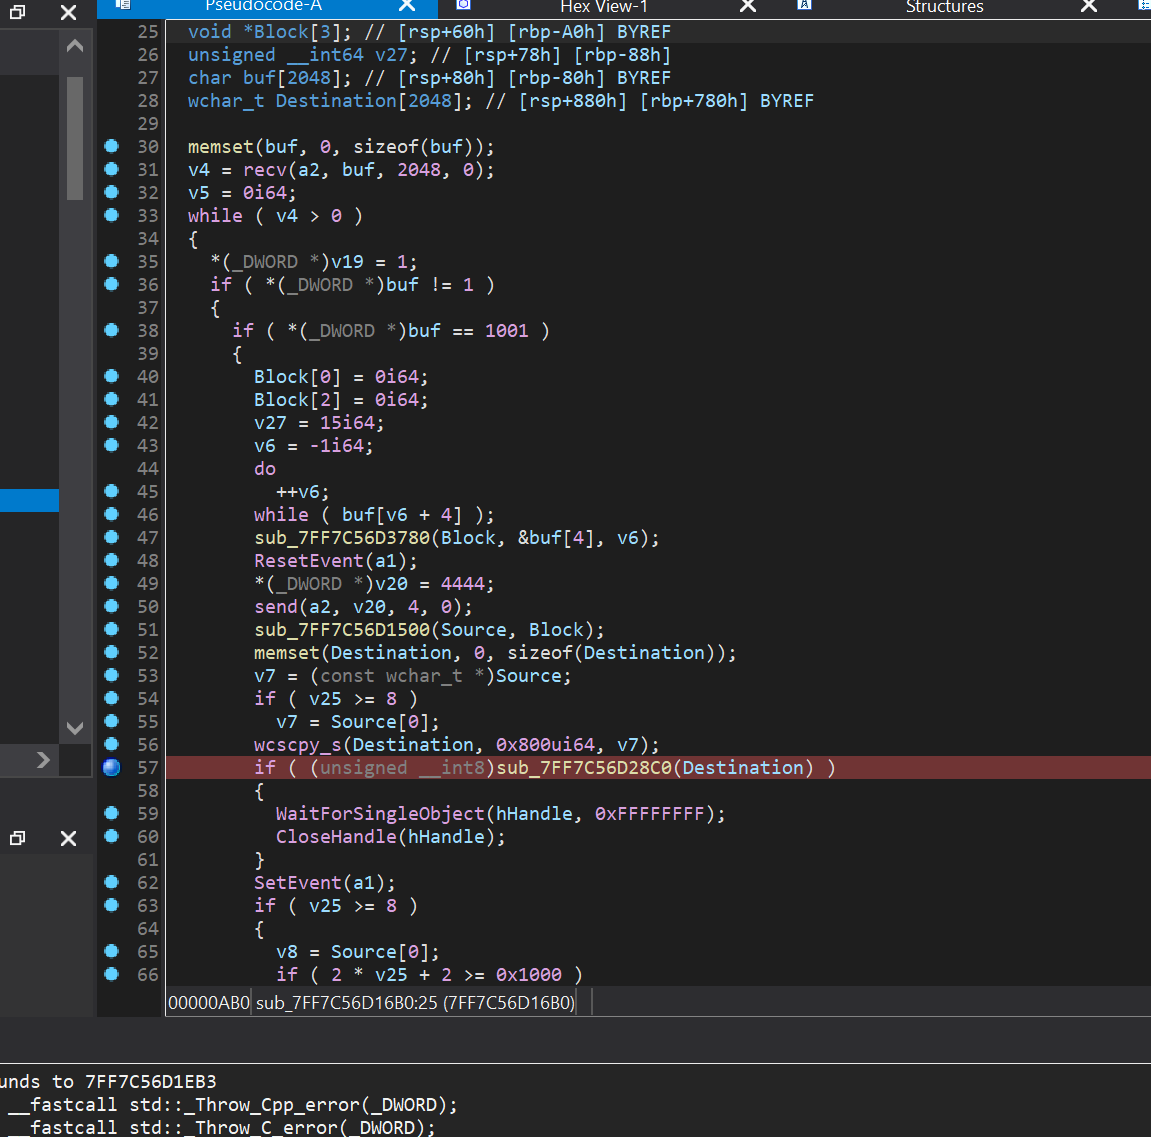This screenshot has height=1137, width=1151.
Task: Click sub_7FF7C56D3780 call on line 47
Action: 342,537
